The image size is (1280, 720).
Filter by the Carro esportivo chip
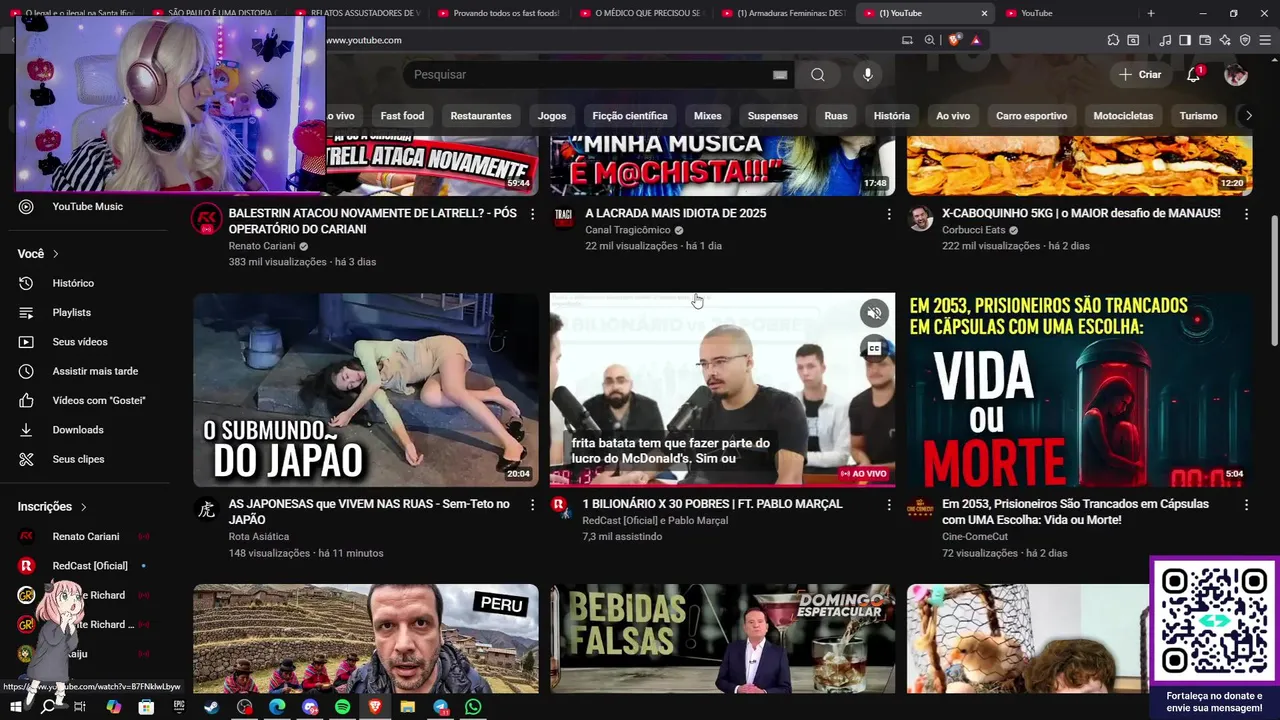pyautogui.click(x=1031, y=116)
